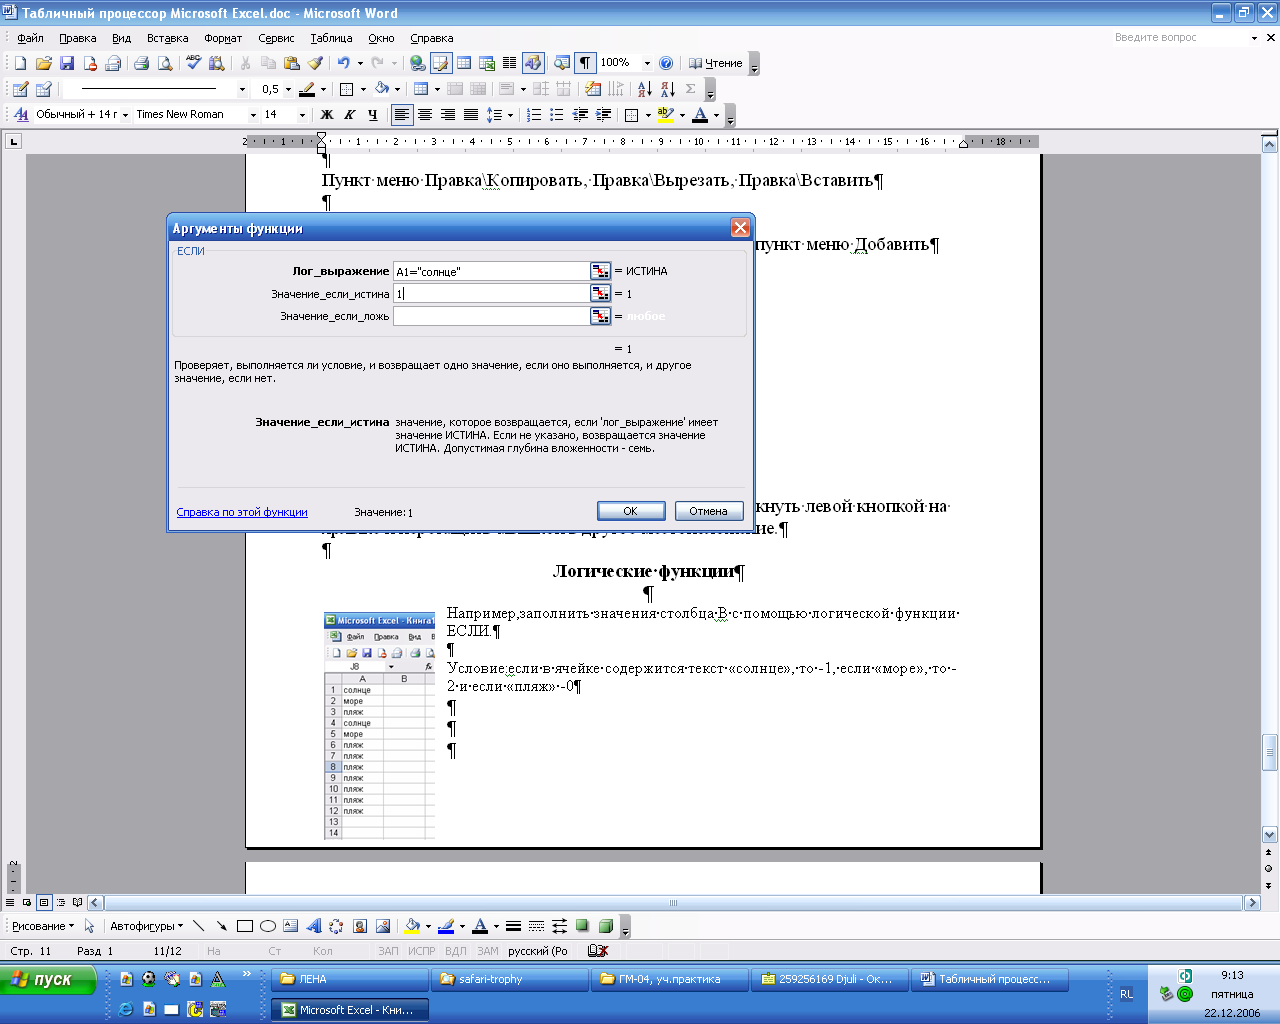Image resolution: width=1280 pixels, height=1024 pixels.
Task: Open the zoom 100% dropdown
Action: [x=647, y=63]
